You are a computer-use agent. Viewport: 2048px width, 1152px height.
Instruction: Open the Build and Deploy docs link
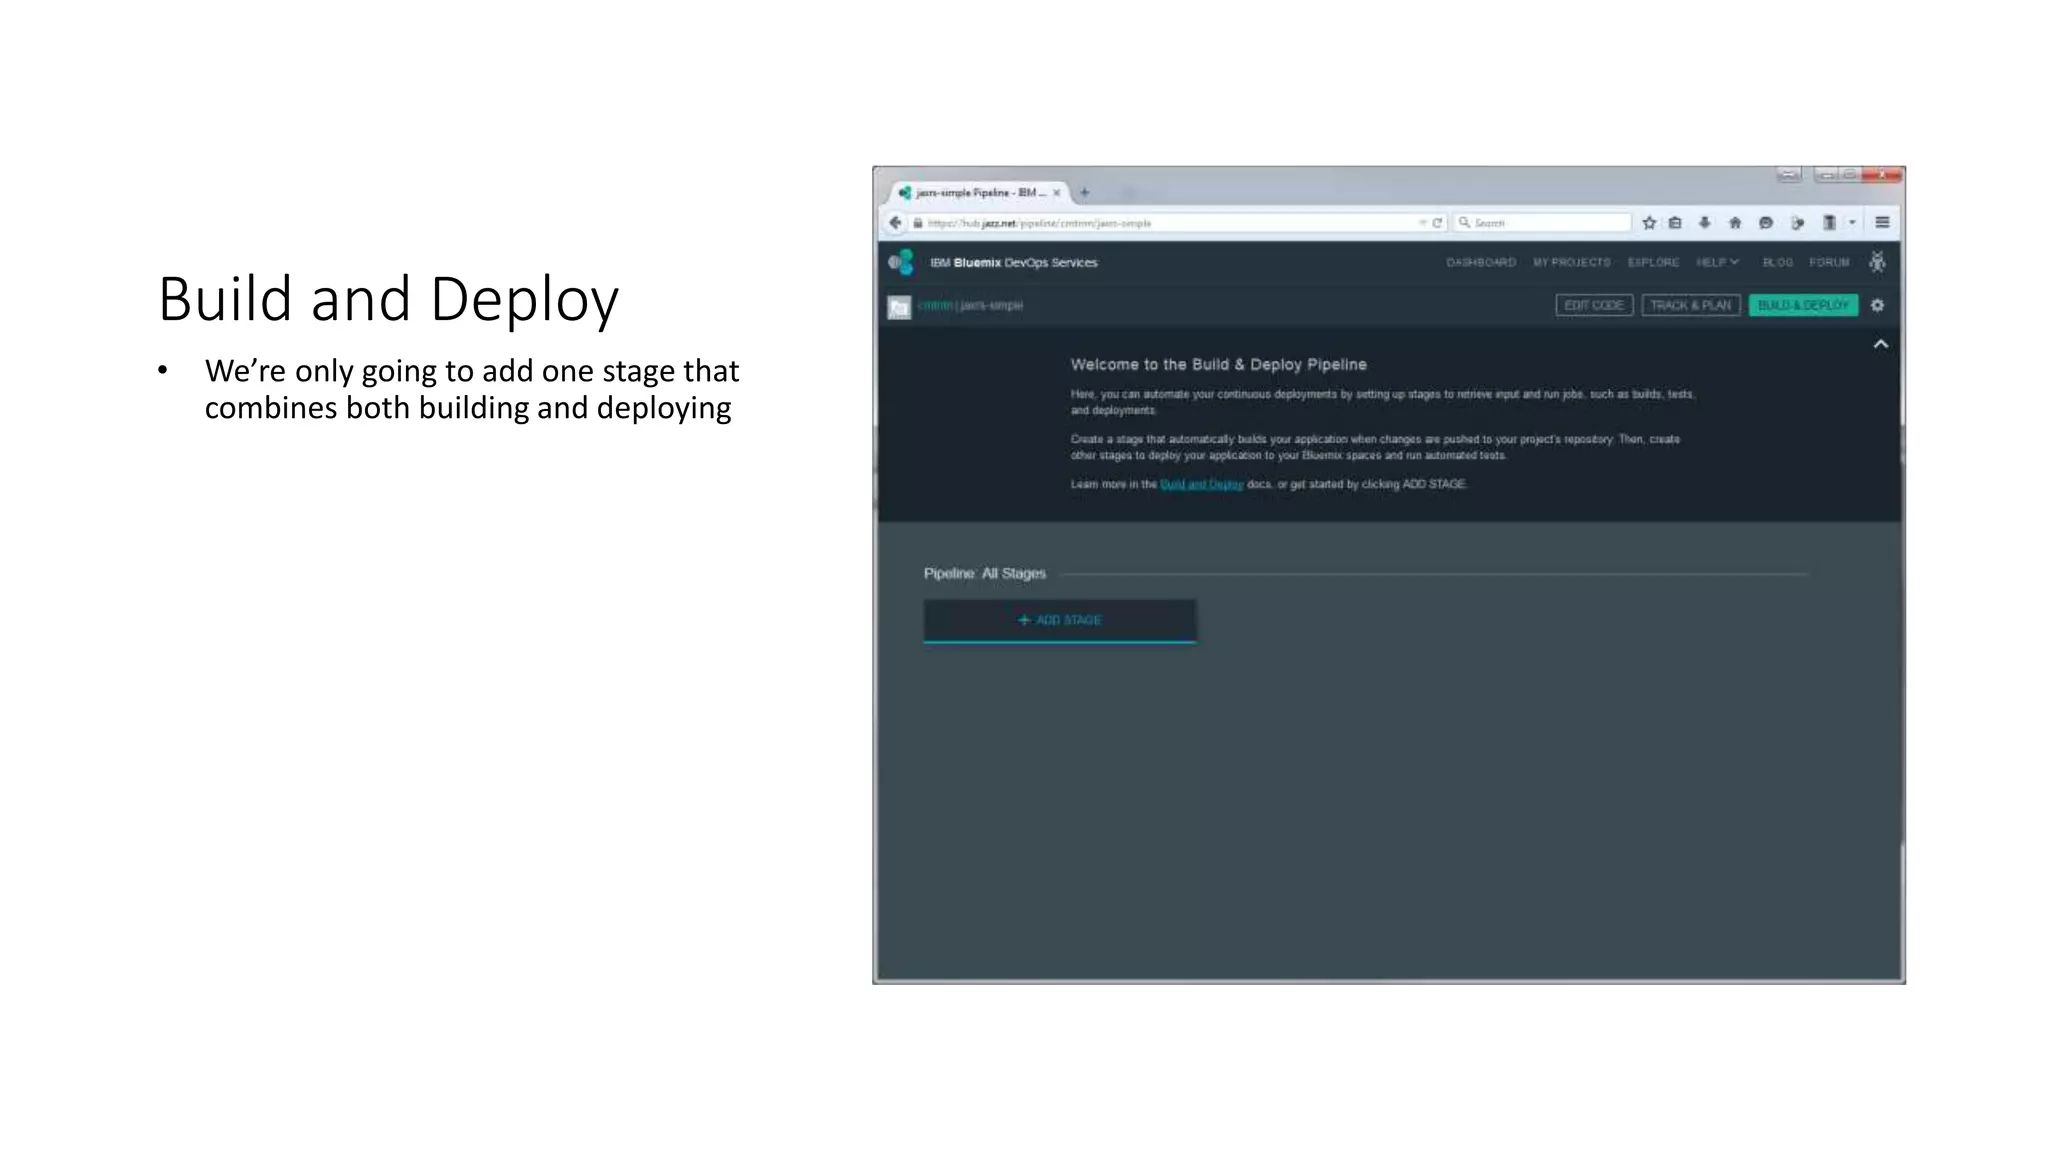coord(1201,484)
